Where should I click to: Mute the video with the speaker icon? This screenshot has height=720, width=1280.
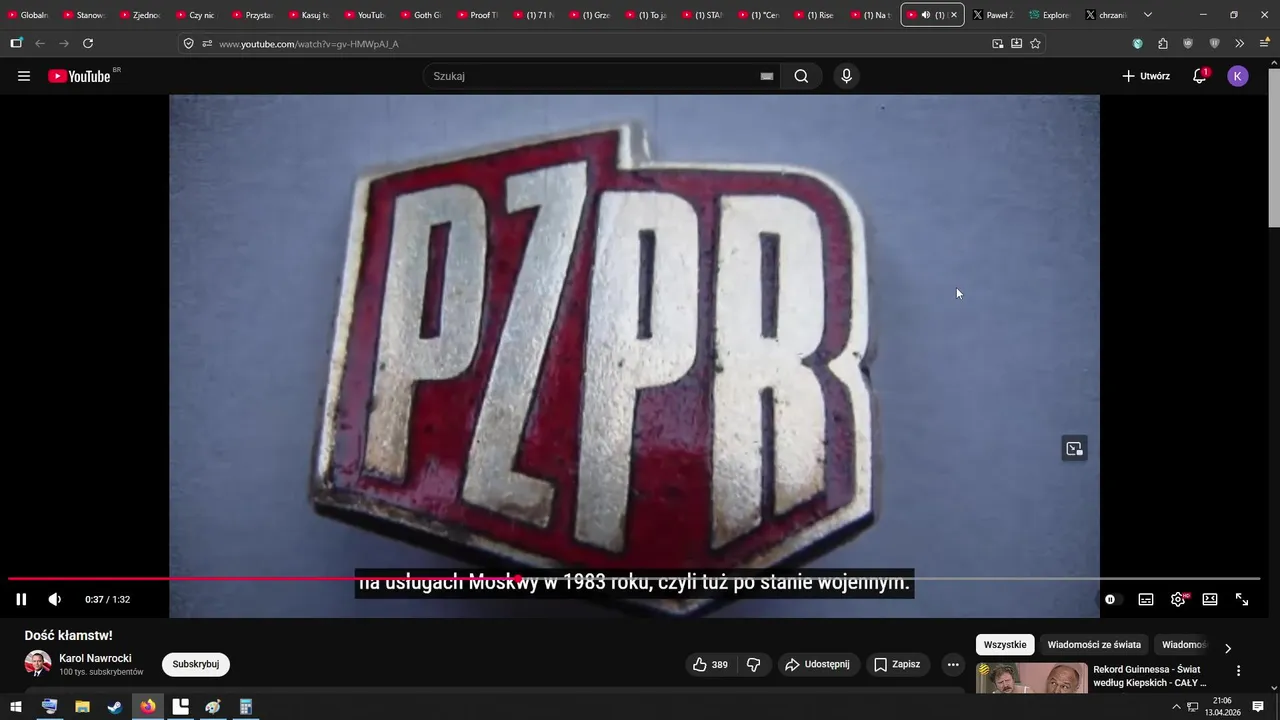(x=55, y=599)
